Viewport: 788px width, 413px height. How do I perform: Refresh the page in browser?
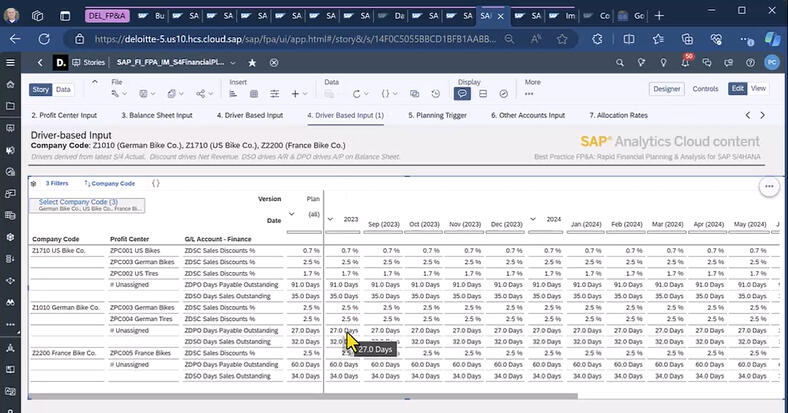click(44, 39)
